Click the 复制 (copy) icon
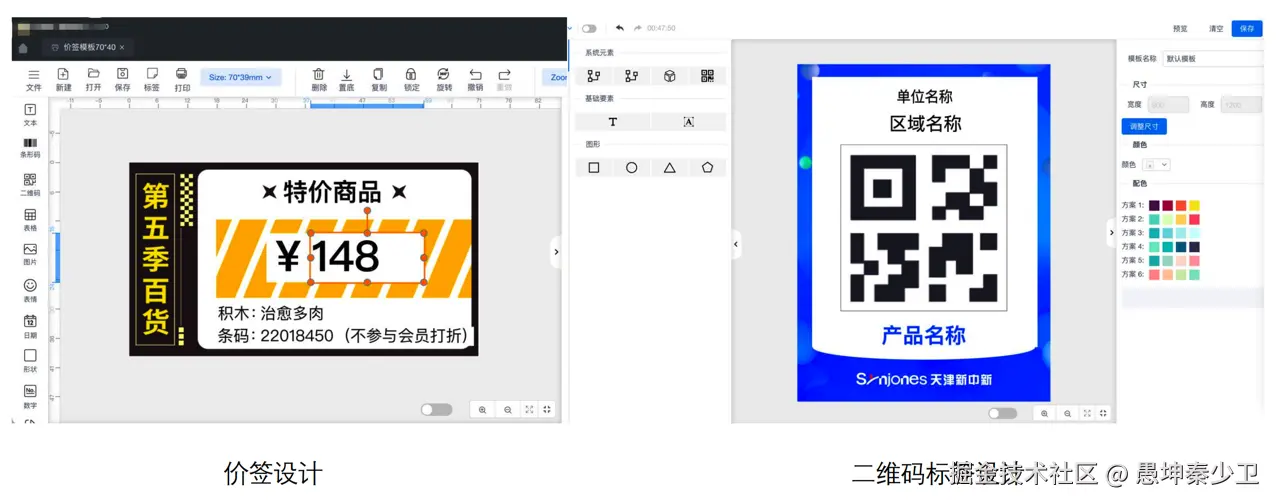This screenshot has height=504, width=1276. click(379, 80)
